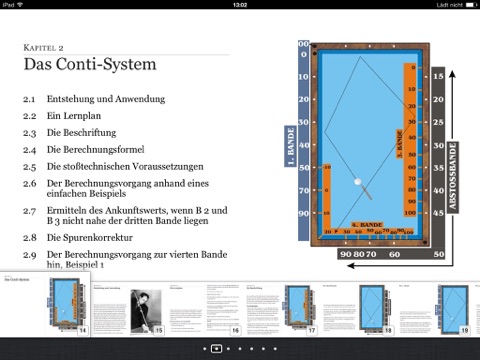The image size is (480, 360).
Task: Go to section 2.3 Die Beschriftung
Action: [x=70, y=133]
